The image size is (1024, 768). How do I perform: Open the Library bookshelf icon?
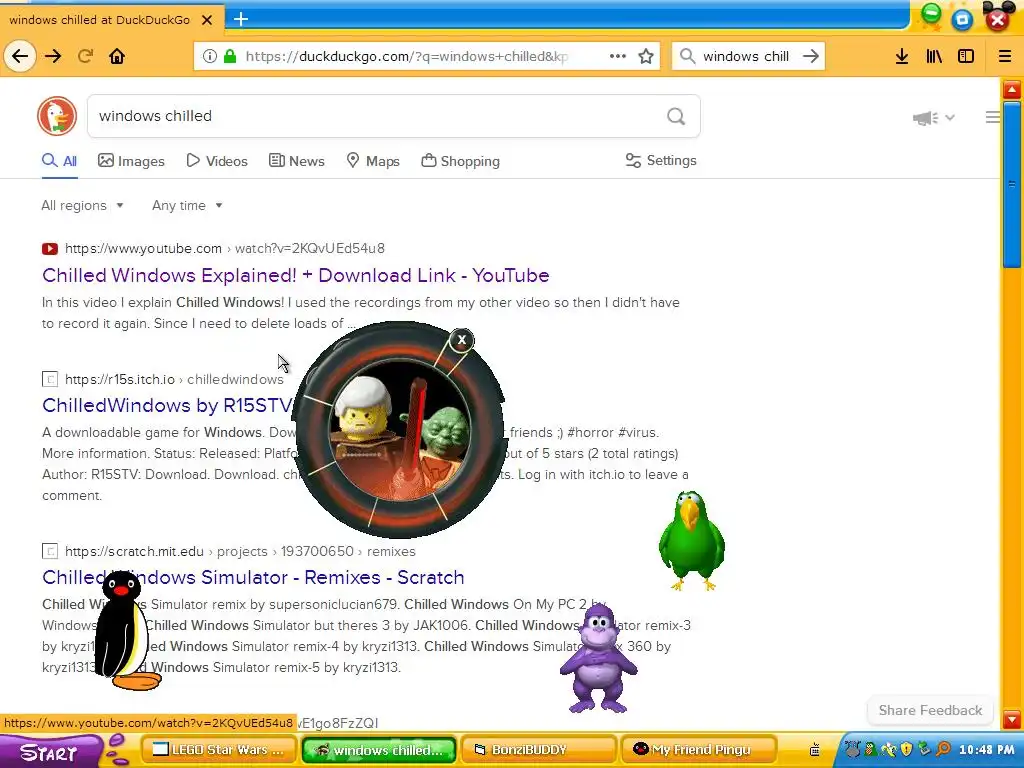click(934, 56)
